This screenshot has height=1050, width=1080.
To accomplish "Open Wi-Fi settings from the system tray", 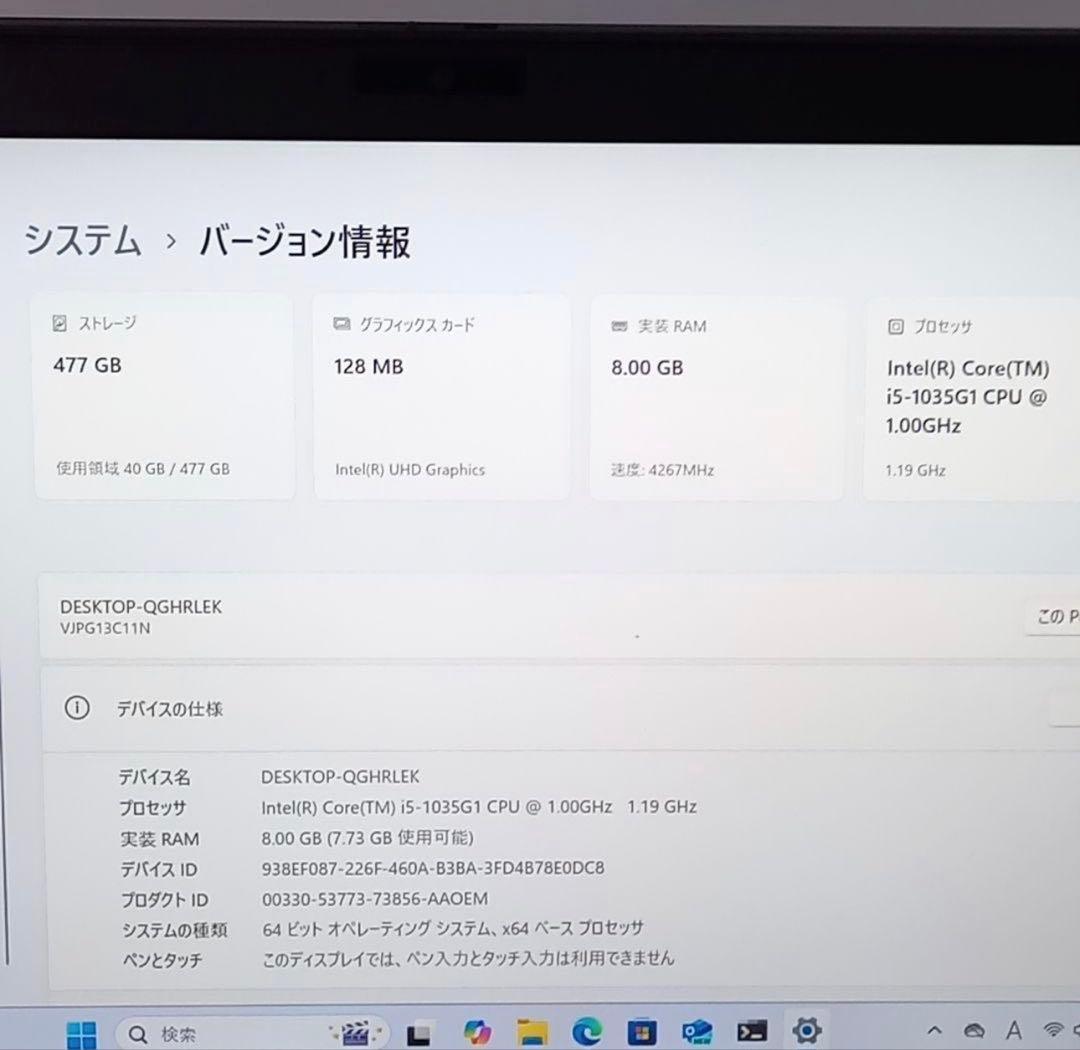I will 1053,1030.
